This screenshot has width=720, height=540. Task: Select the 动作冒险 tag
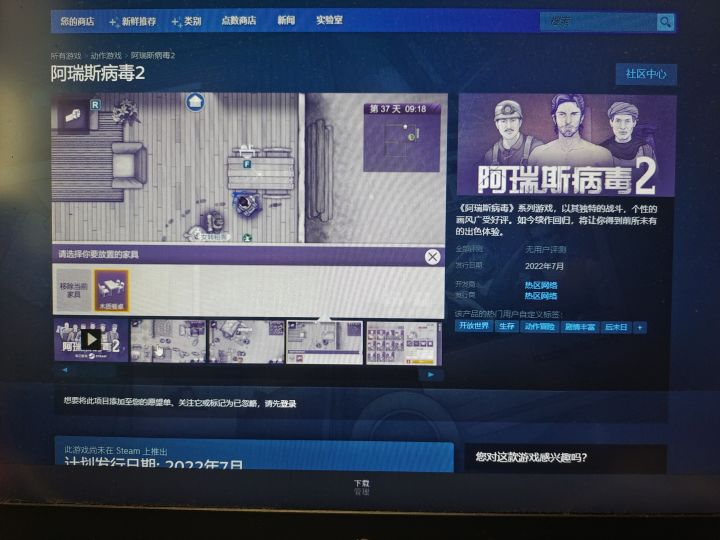(x=540, y=326)
